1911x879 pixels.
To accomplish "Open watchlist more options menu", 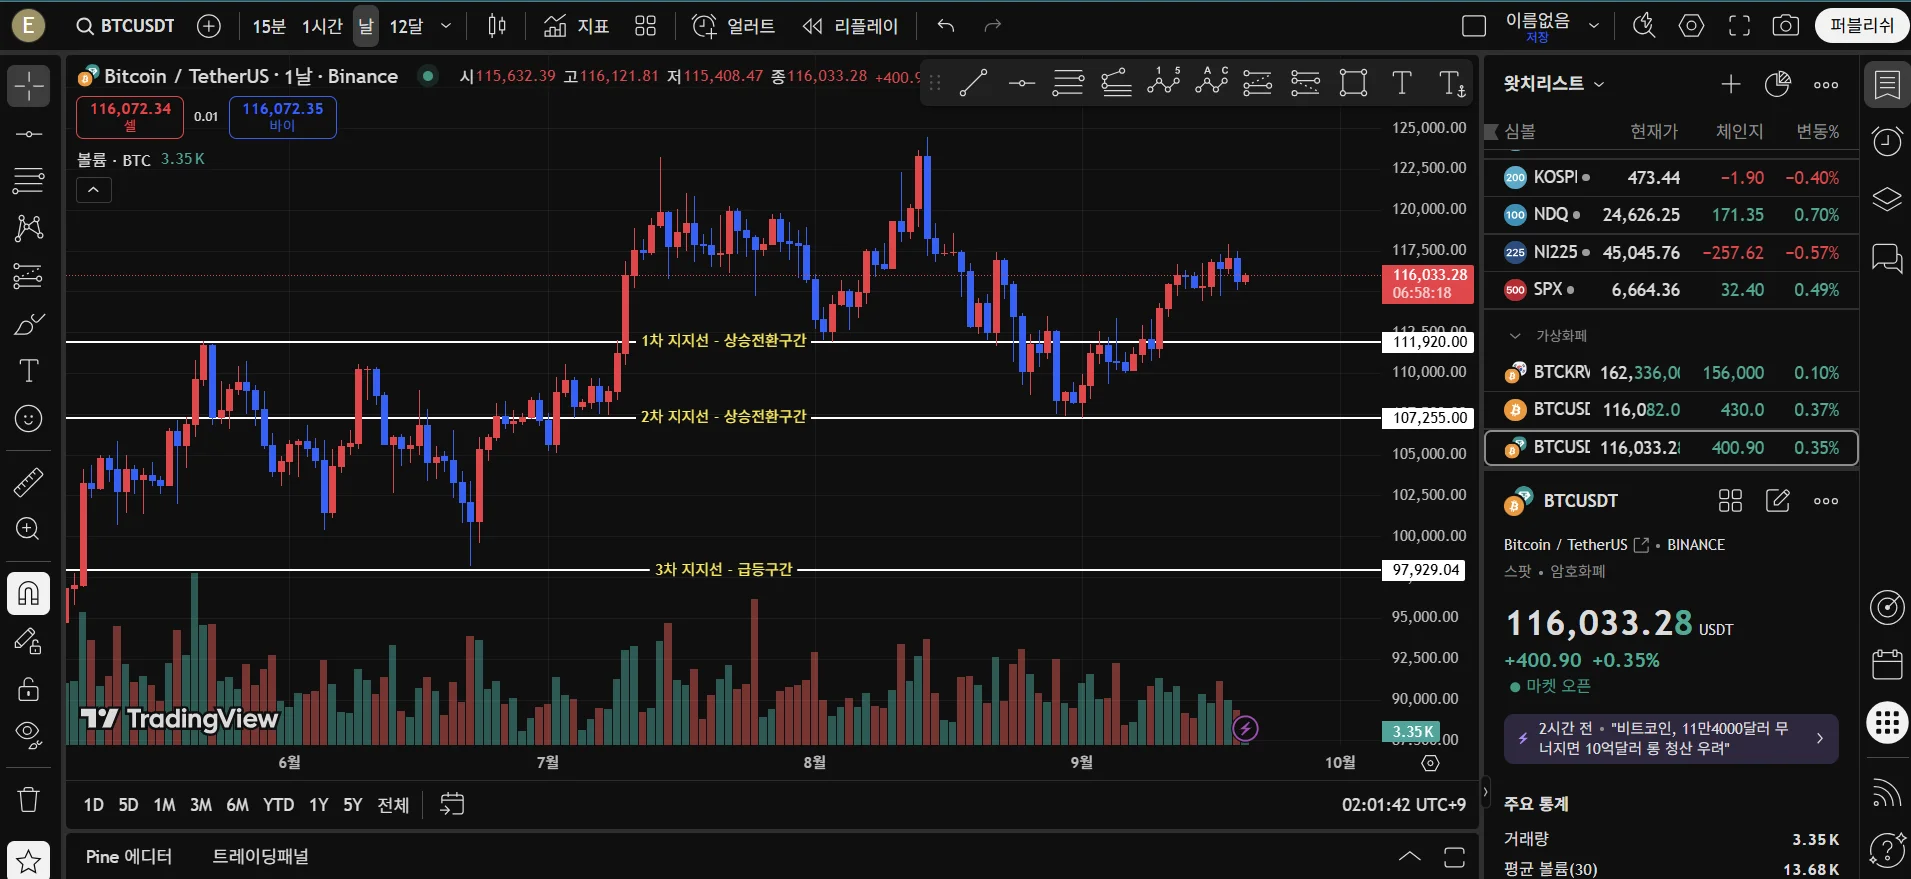I will 1826,85.
